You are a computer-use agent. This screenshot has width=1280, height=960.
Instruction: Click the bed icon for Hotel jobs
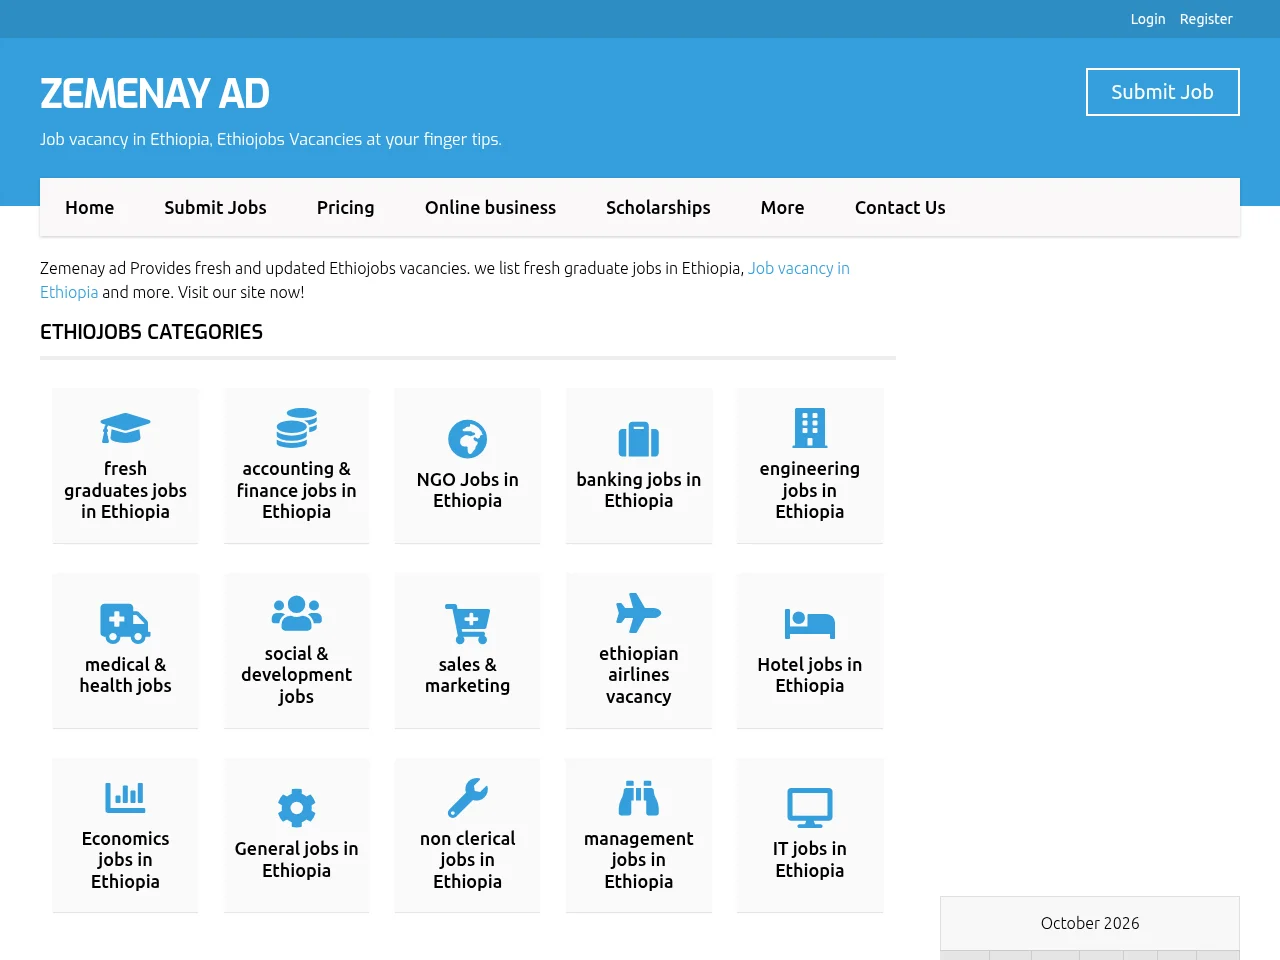810,624
